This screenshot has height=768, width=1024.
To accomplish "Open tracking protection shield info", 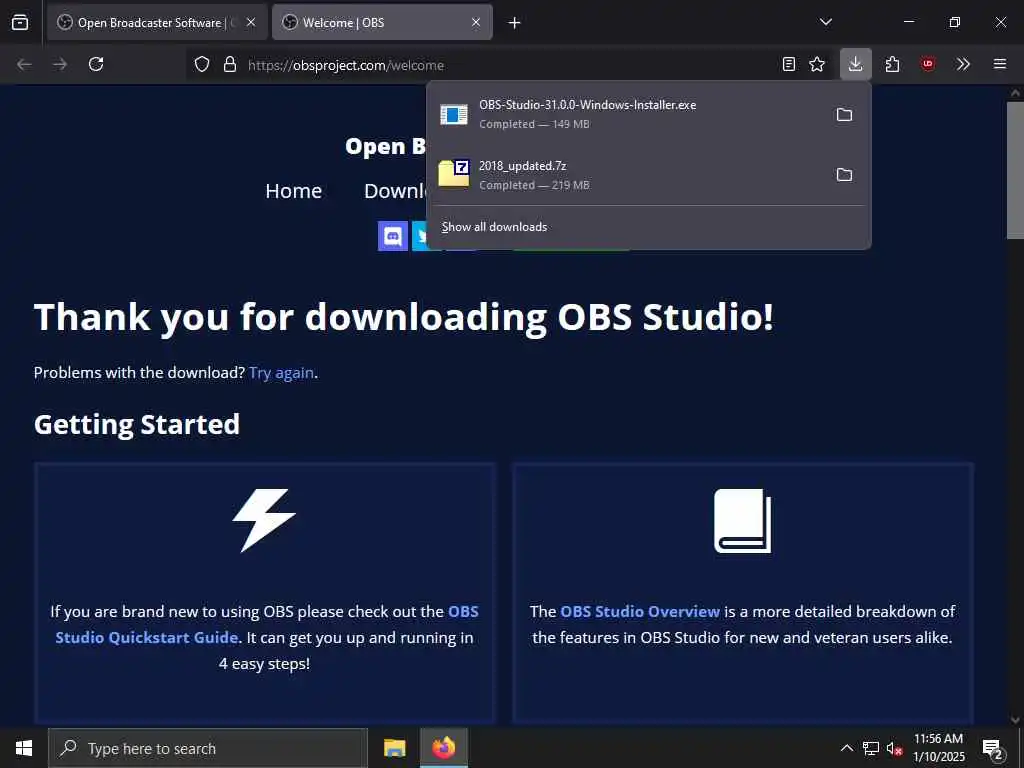I will pos(202,65).
